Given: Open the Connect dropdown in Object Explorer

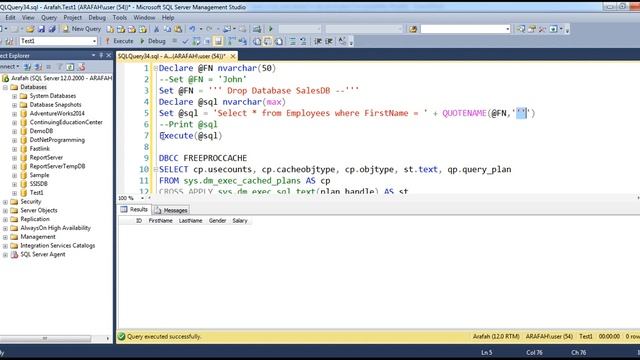Looking at the screenshot, I should (x=9, y=67).
